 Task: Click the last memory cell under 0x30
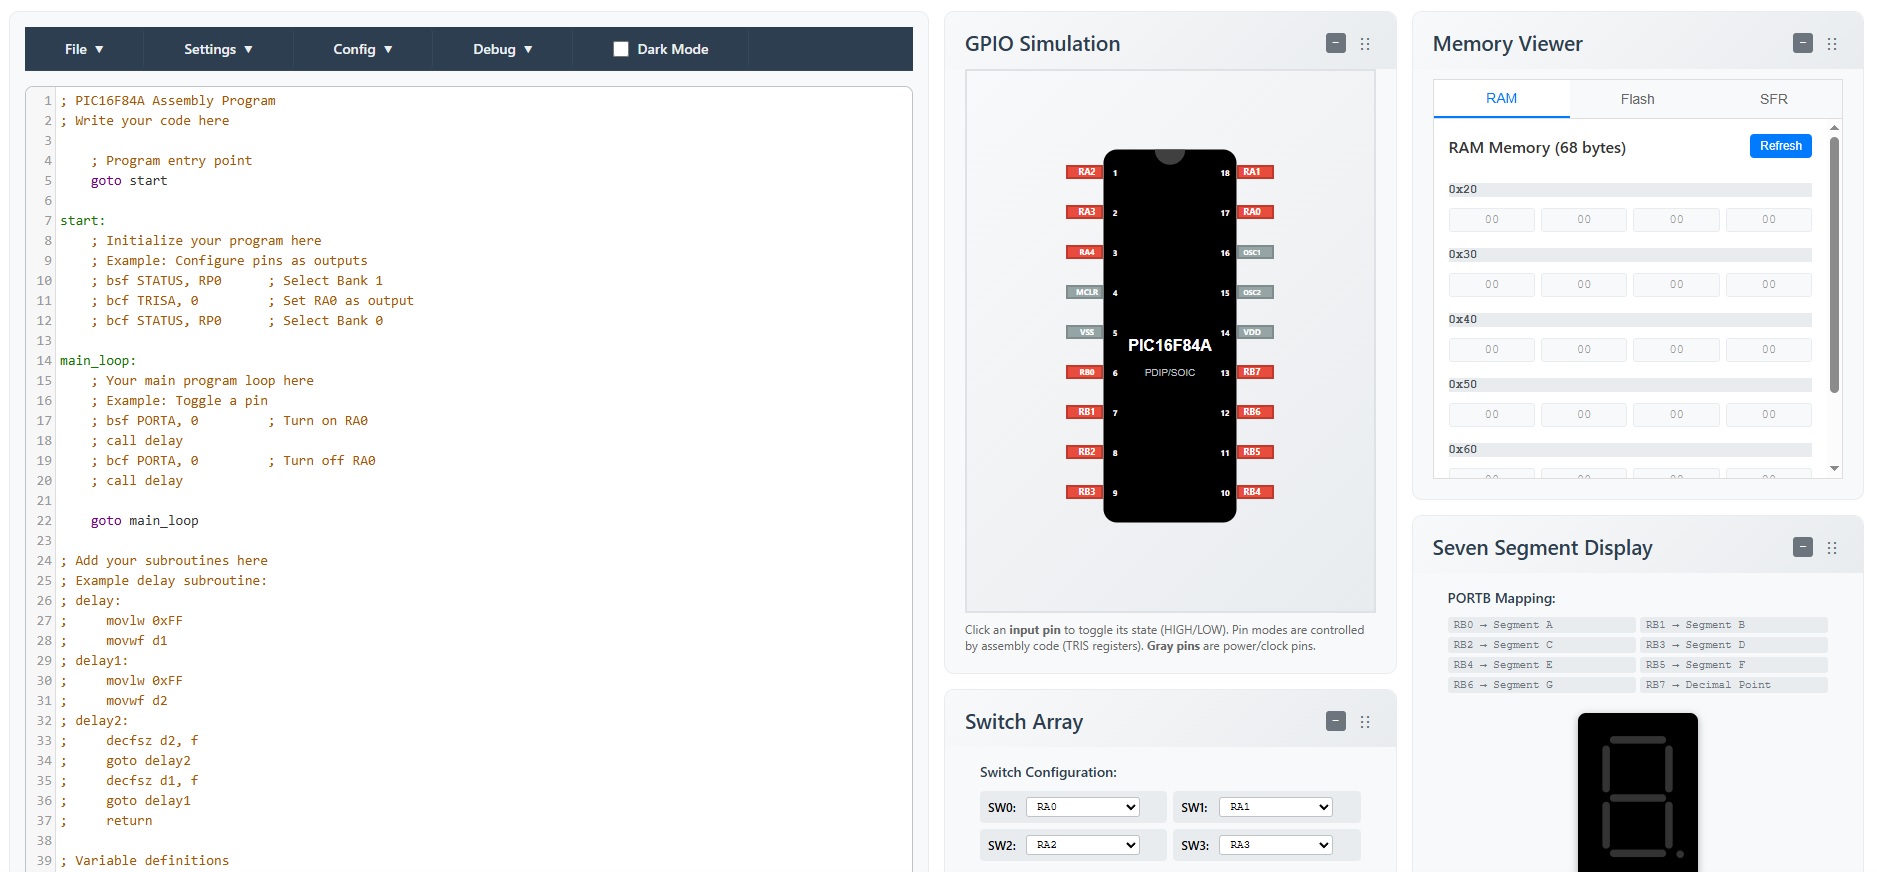pyautogui.click(x=1768, y=284)
